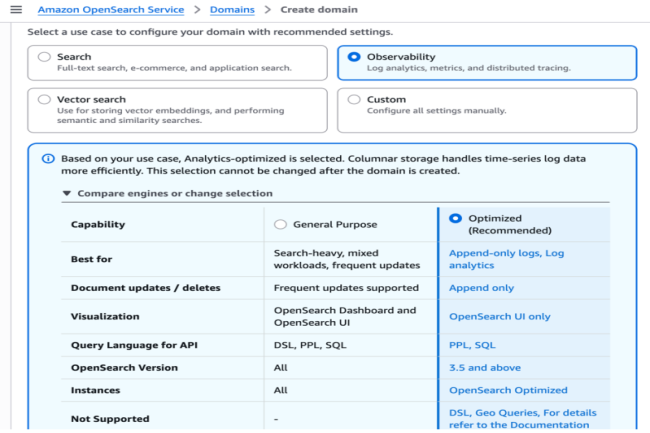Collapse Compare engines or change selection
This screenshot has width=650, height=433.
click(167, 194)
